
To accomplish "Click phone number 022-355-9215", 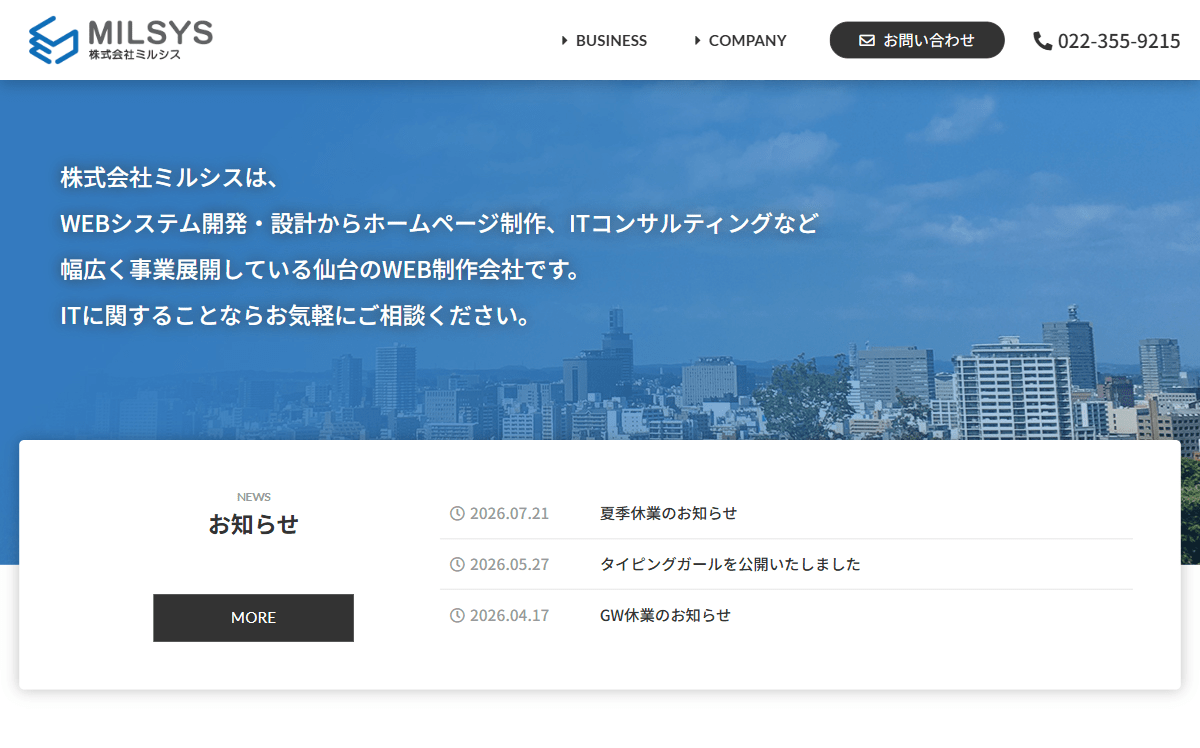I will point(1119,41).
